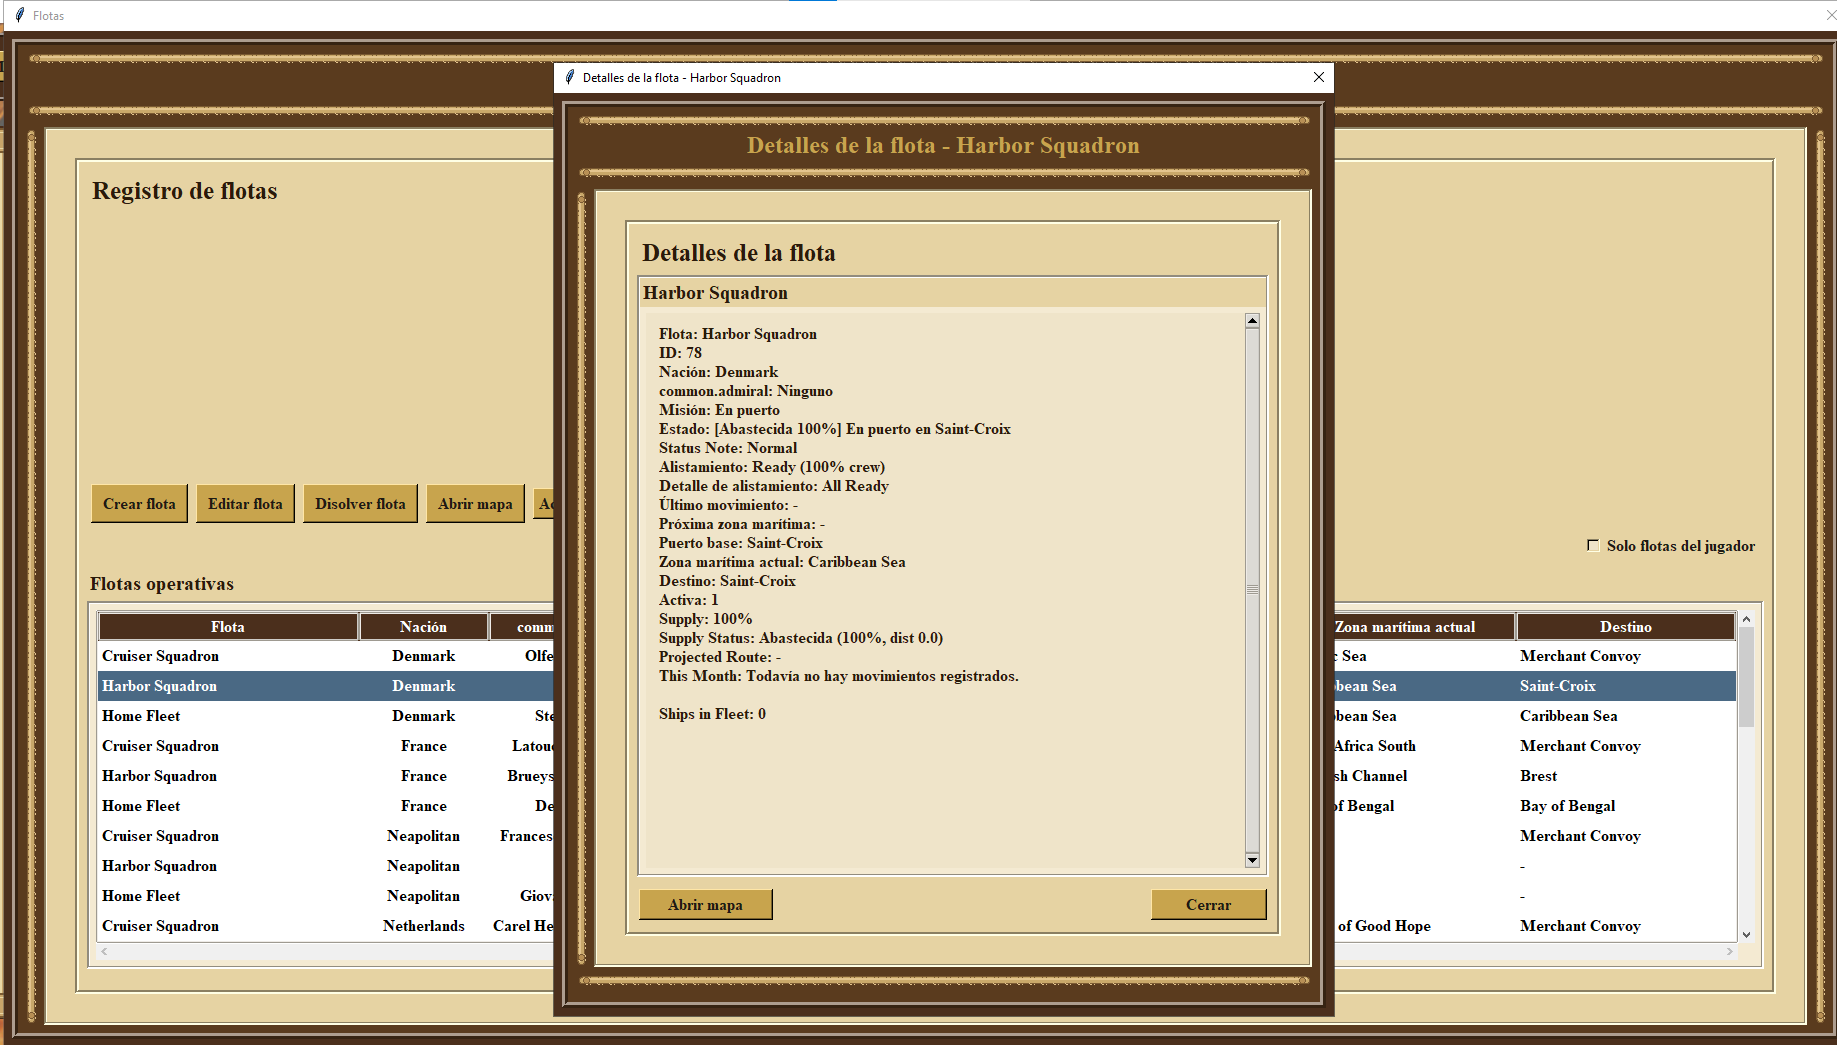Click the Abrir mapa button in the Registro de flotas window

[475, 504]
